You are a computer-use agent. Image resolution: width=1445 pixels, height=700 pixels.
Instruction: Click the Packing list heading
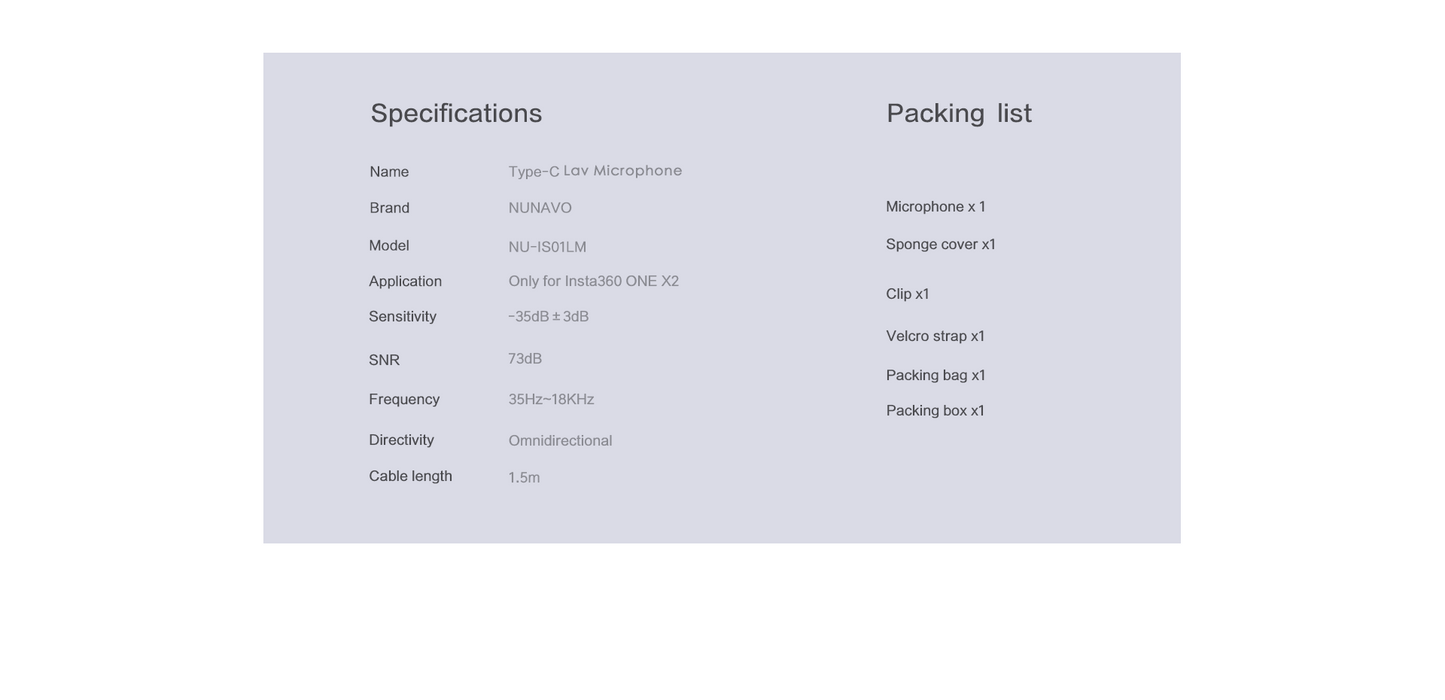958,113
